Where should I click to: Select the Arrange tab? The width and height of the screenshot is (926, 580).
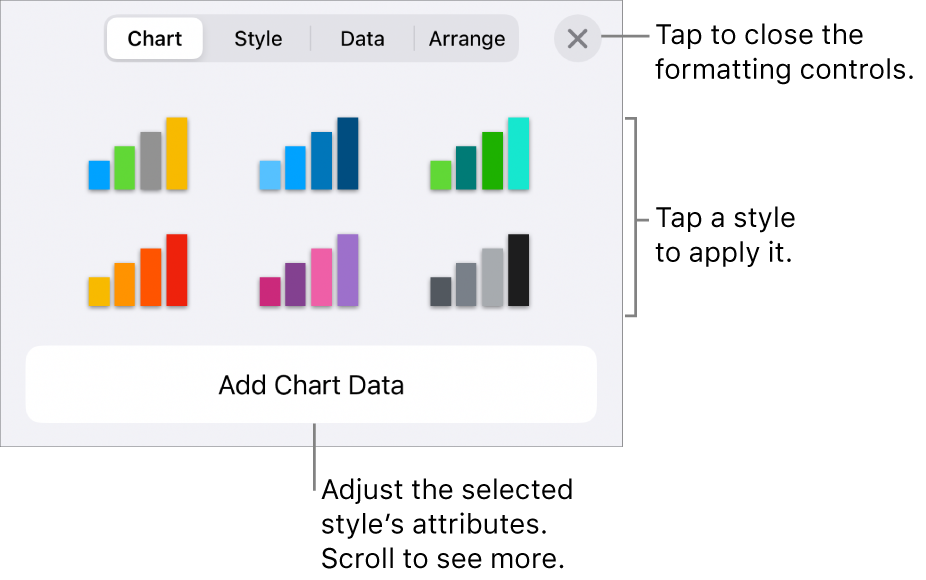[467, 39]
